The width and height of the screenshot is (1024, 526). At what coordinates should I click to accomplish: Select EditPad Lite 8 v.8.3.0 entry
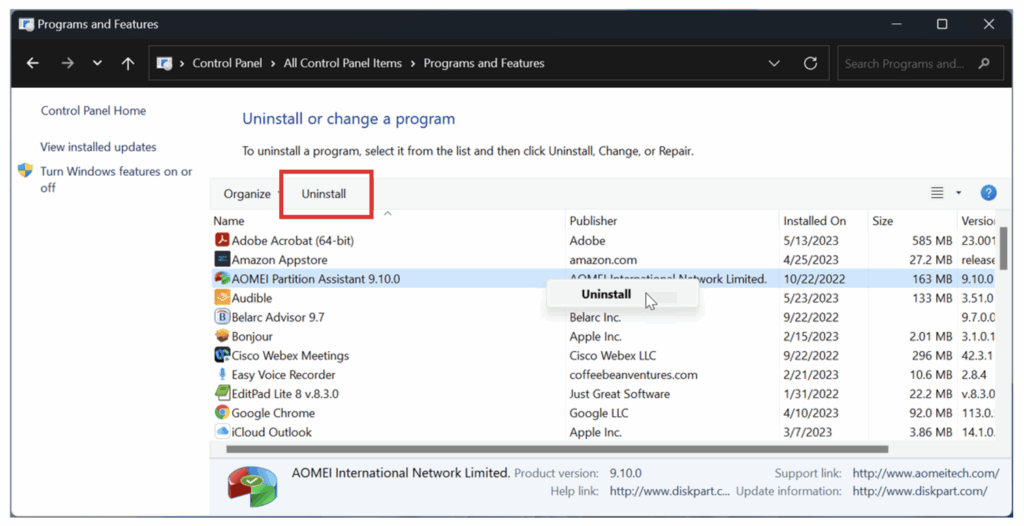tap(285, 393)
